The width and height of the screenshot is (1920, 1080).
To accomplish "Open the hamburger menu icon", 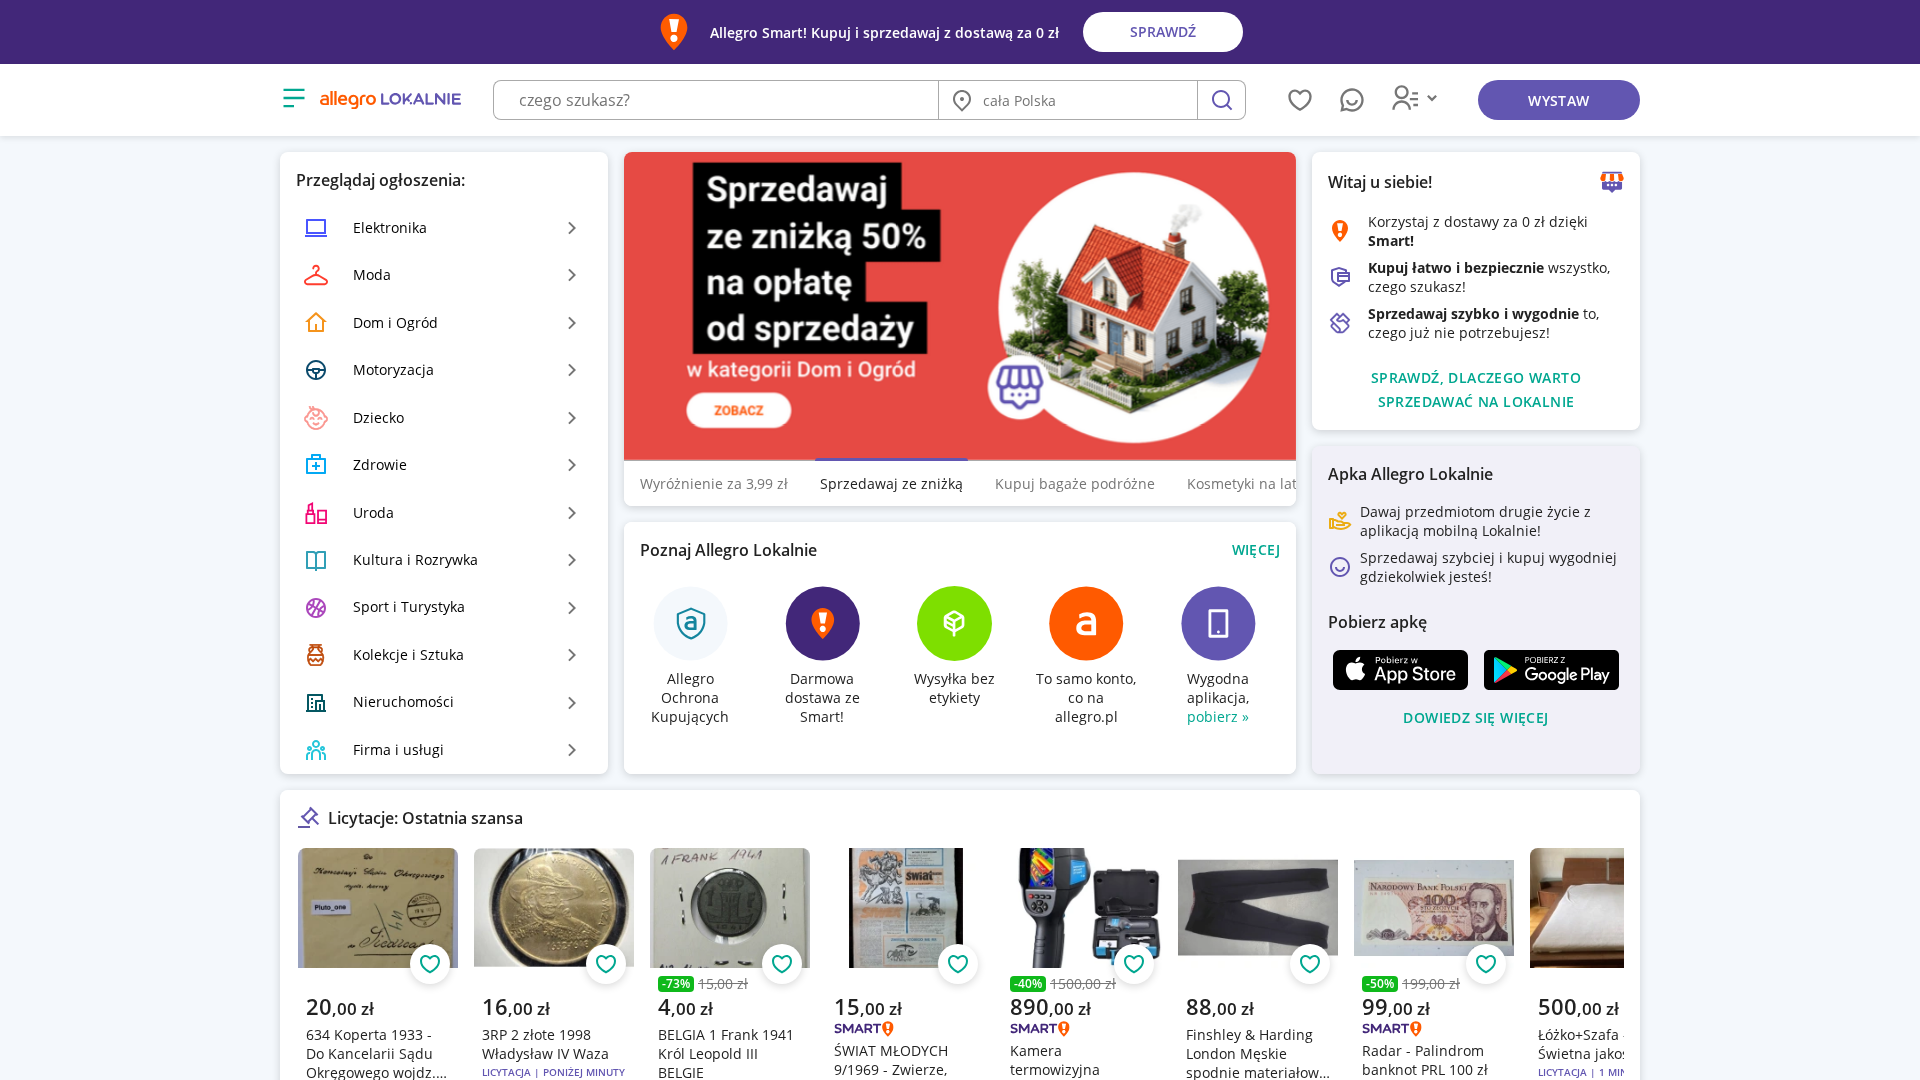I will (293, 98).
